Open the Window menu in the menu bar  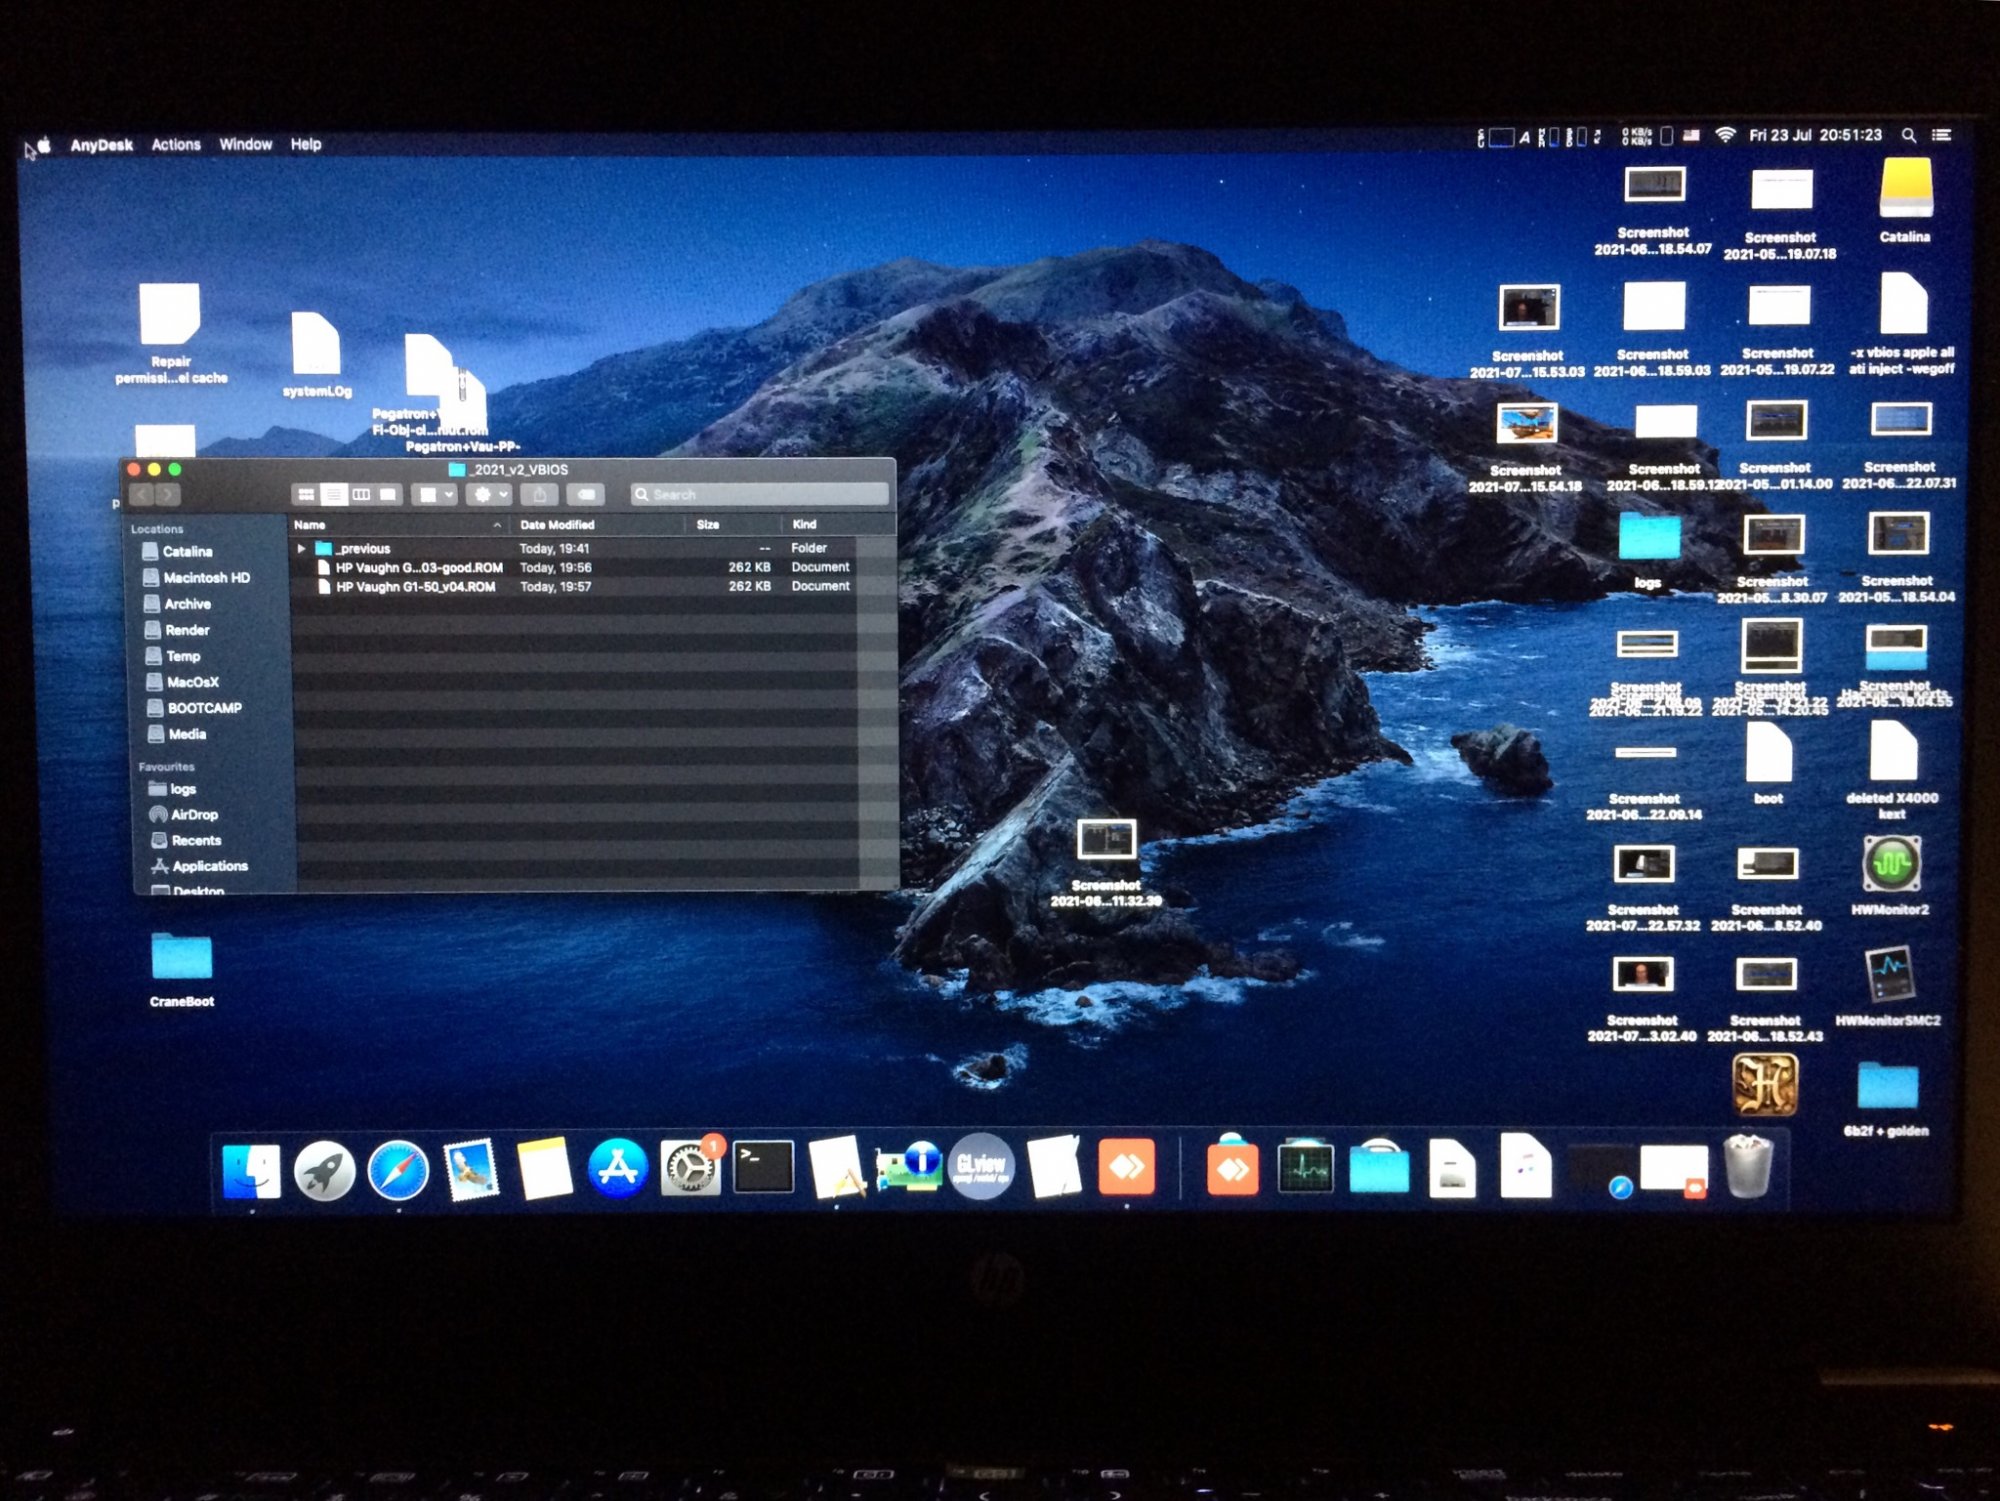(x=246, y=145)
